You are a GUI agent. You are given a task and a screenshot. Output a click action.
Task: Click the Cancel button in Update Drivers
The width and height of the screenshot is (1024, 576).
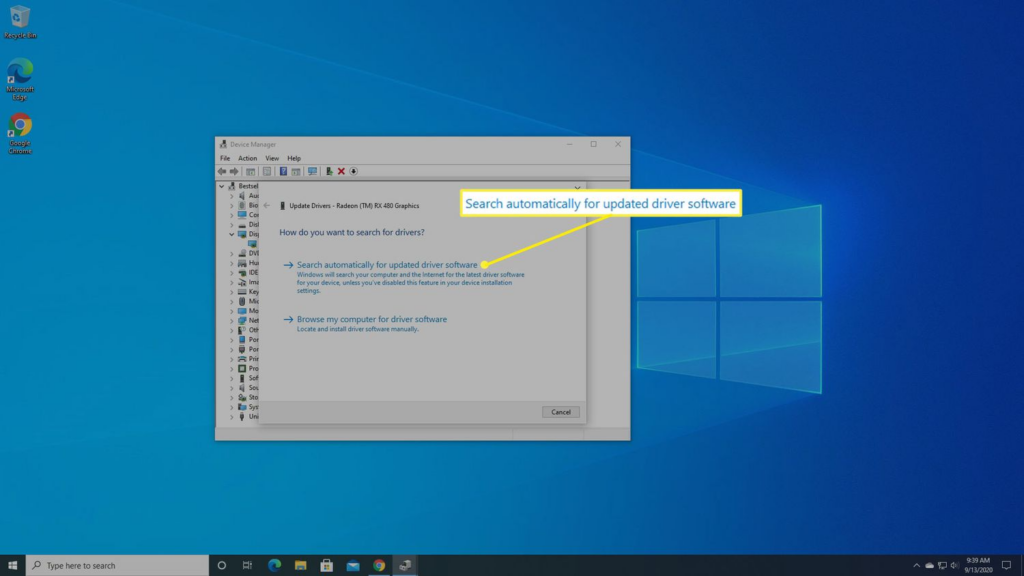click(560, 412)
